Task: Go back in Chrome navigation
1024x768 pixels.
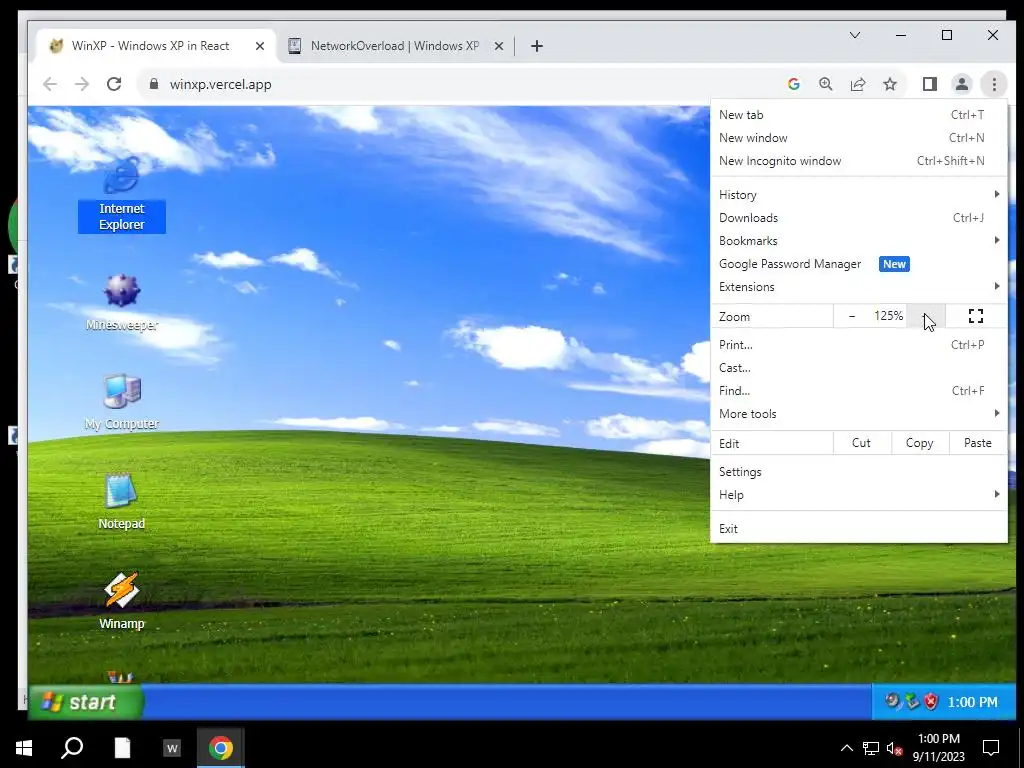Action: click(50, 84)
